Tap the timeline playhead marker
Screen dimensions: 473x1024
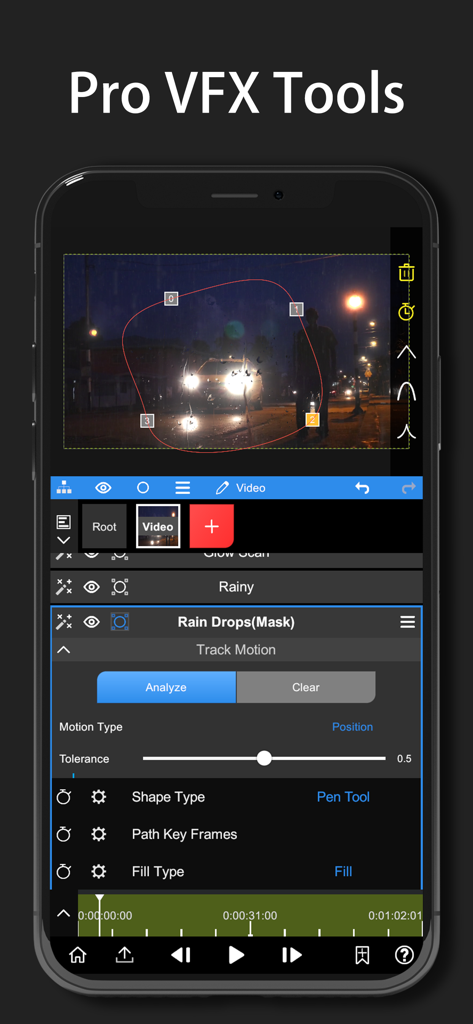tap(99, 914)
